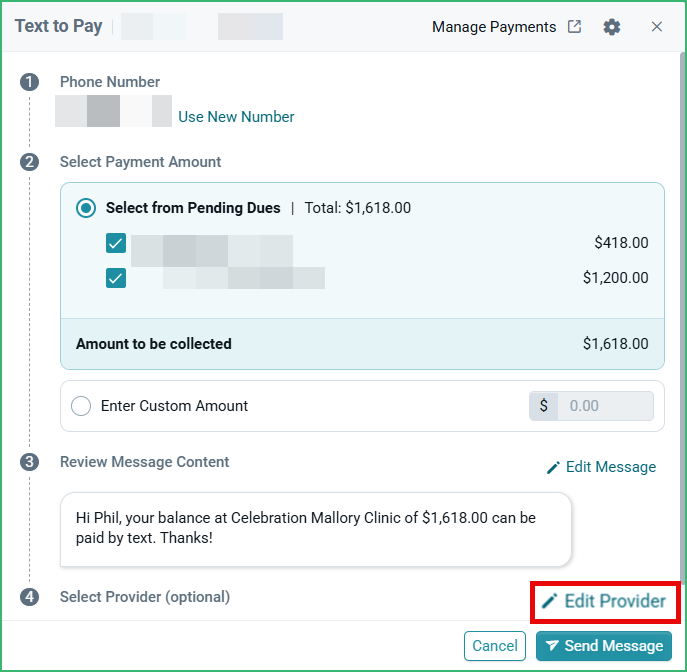
Task: Click the Use New Number link
Action: point(236,117)
